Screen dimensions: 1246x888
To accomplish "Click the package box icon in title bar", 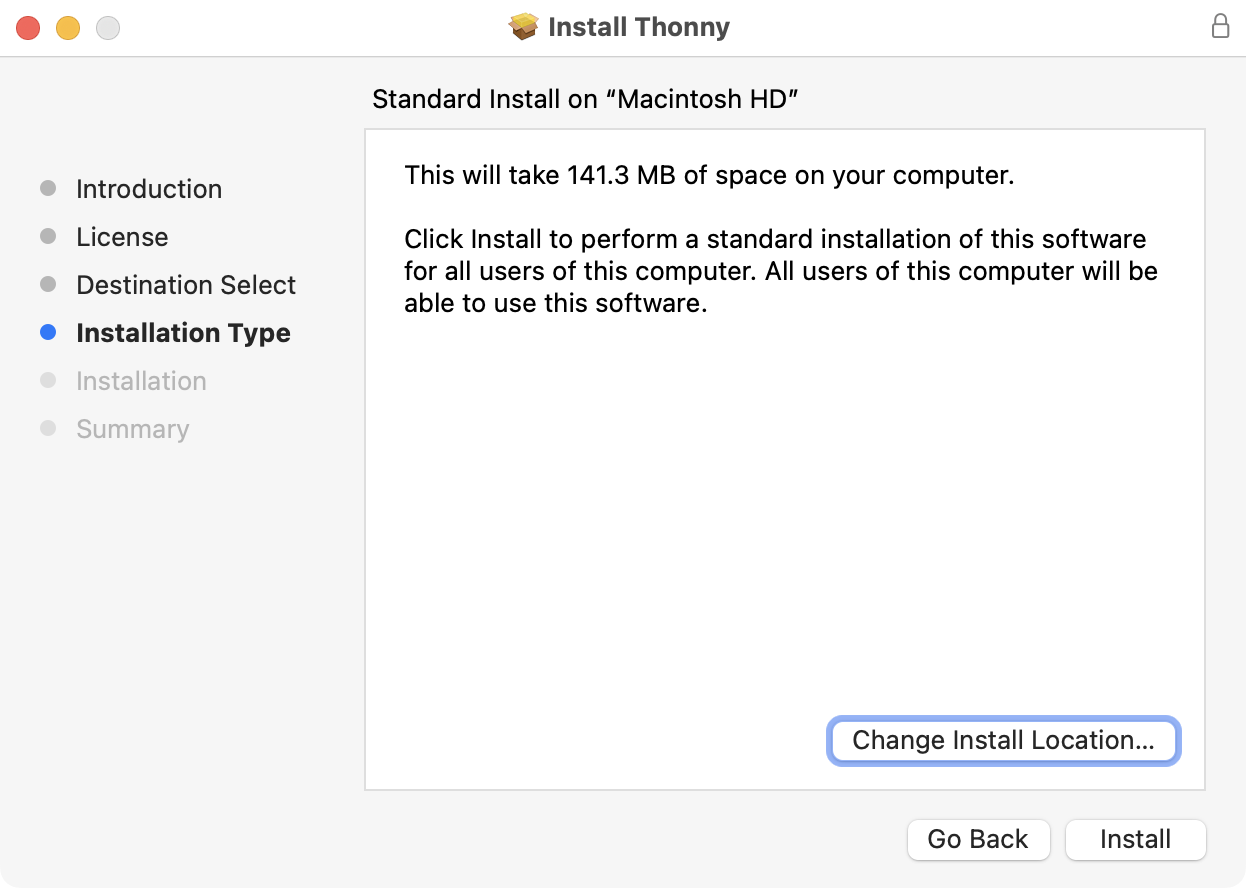I will pos(524,27).
